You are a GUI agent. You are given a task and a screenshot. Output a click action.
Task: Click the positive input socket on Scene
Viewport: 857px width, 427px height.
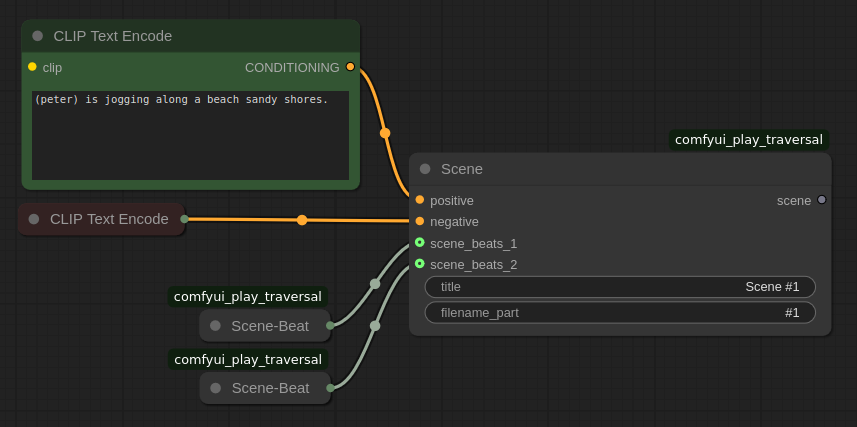click(x=420, y=200)
